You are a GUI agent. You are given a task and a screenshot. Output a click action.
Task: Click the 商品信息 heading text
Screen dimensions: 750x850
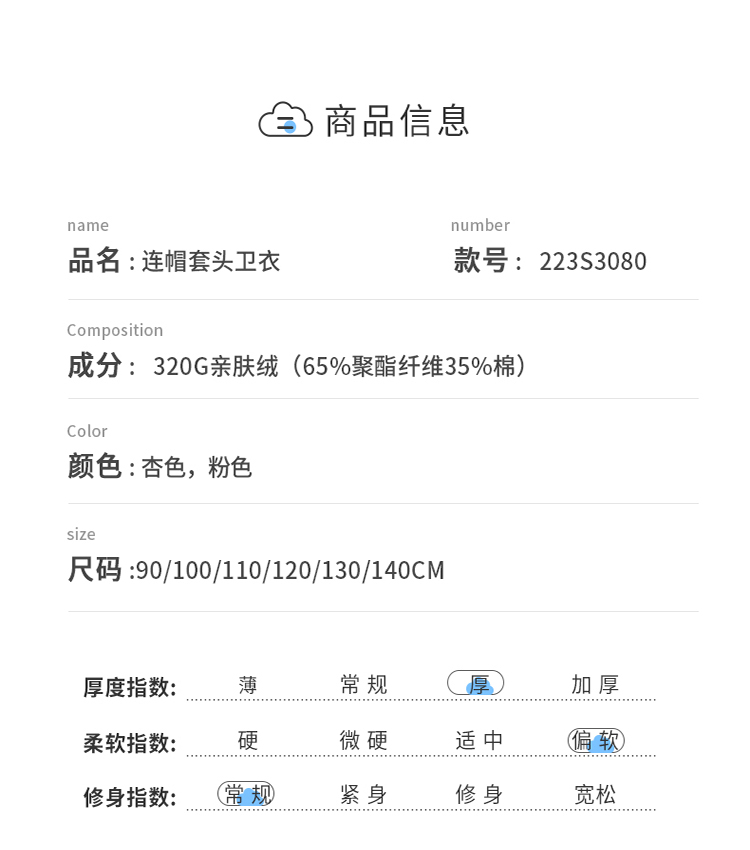397,121
